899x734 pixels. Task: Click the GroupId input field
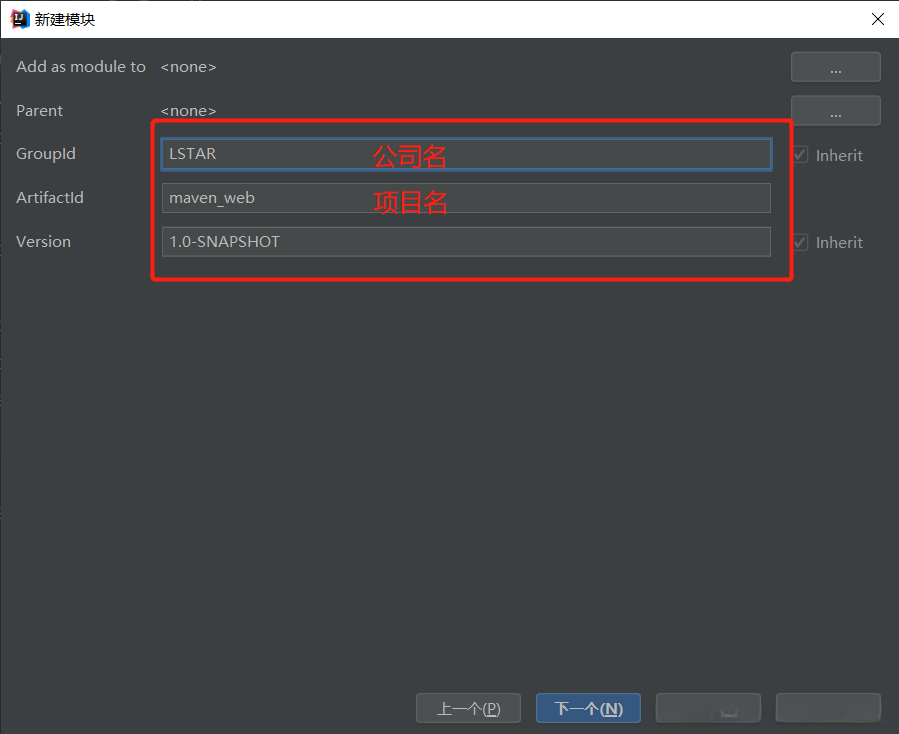coord(466,154)
